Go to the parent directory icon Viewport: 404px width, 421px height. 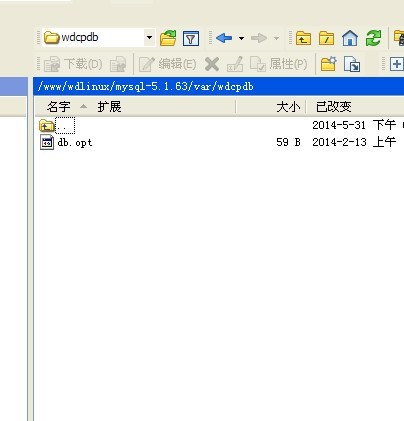(x=303, y=38)
